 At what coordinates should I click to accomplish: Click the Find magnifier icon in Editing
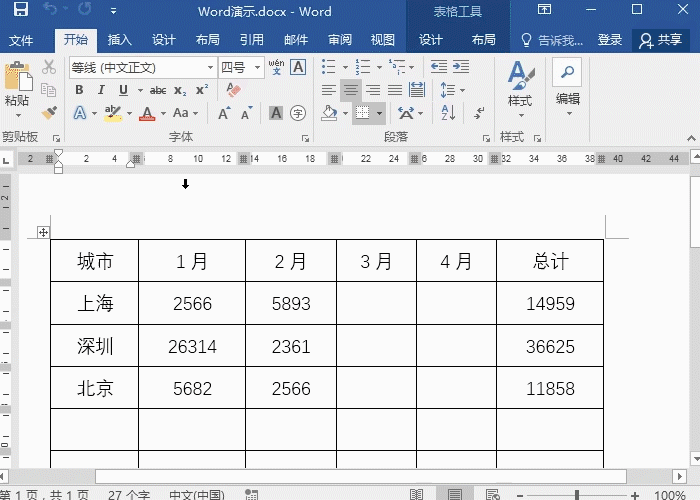pos(567,71)
